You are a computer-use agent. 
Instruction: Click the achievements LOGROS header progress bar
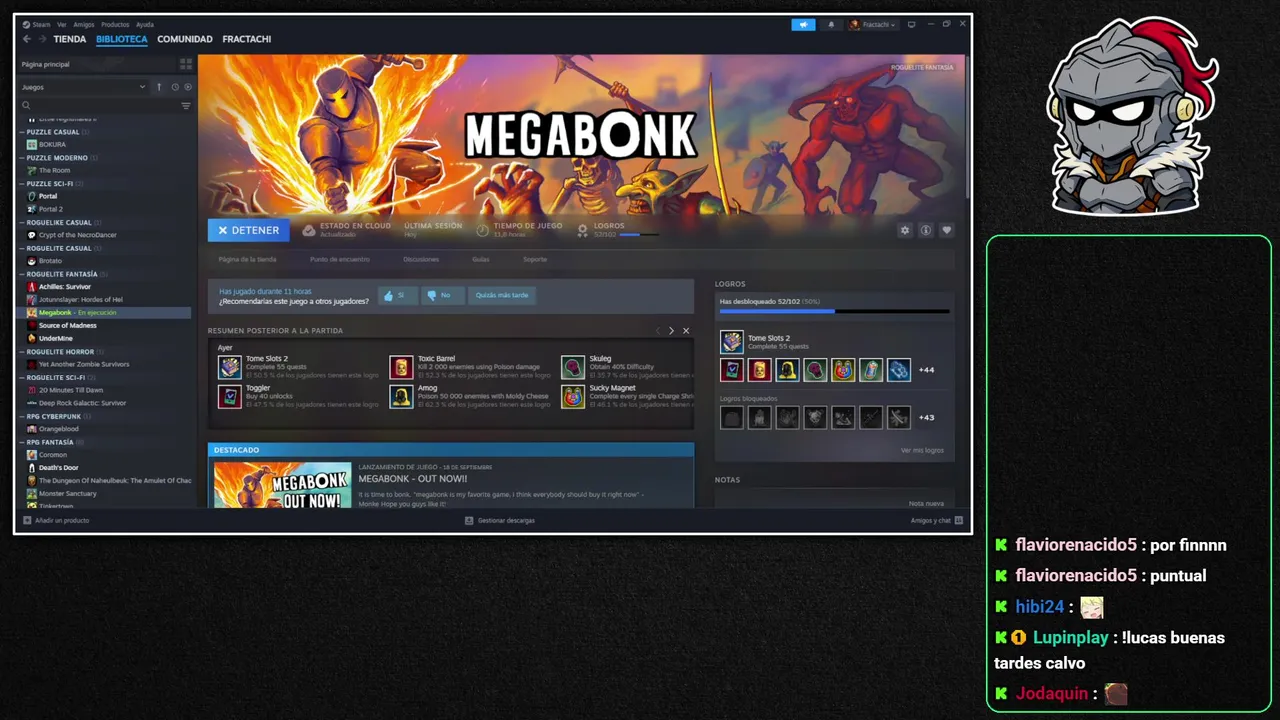[639, 235]
